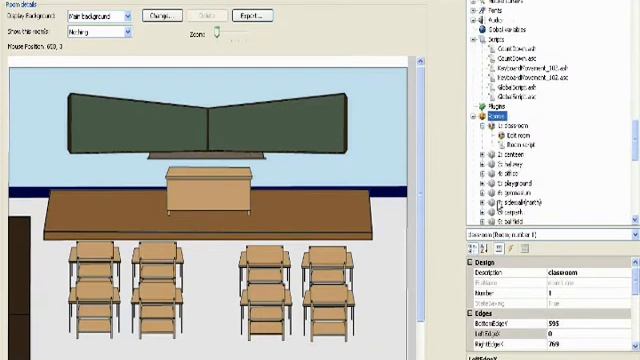Click the grey icon beside 3: hallway

[492, 164]
